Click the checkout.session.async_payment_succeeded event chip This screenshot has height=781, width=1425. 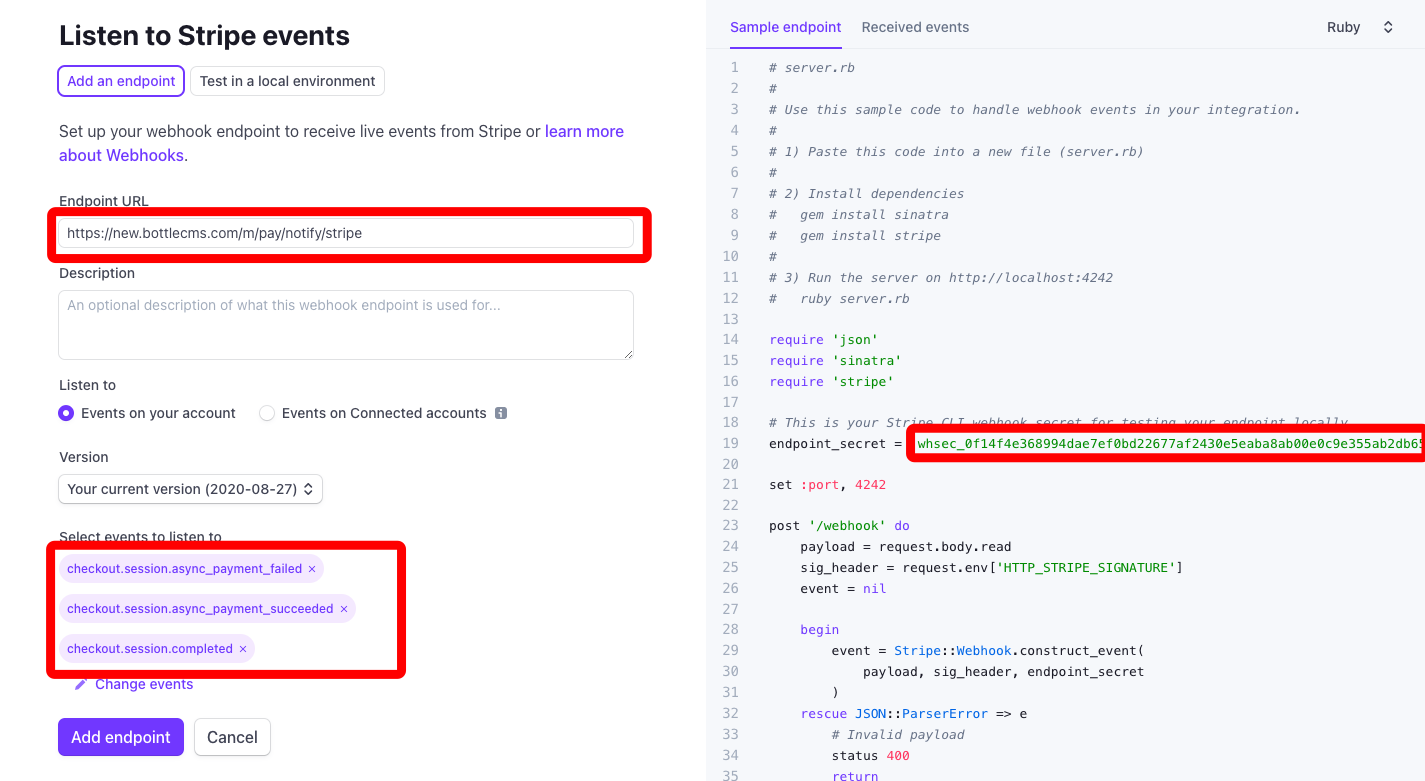207,609
